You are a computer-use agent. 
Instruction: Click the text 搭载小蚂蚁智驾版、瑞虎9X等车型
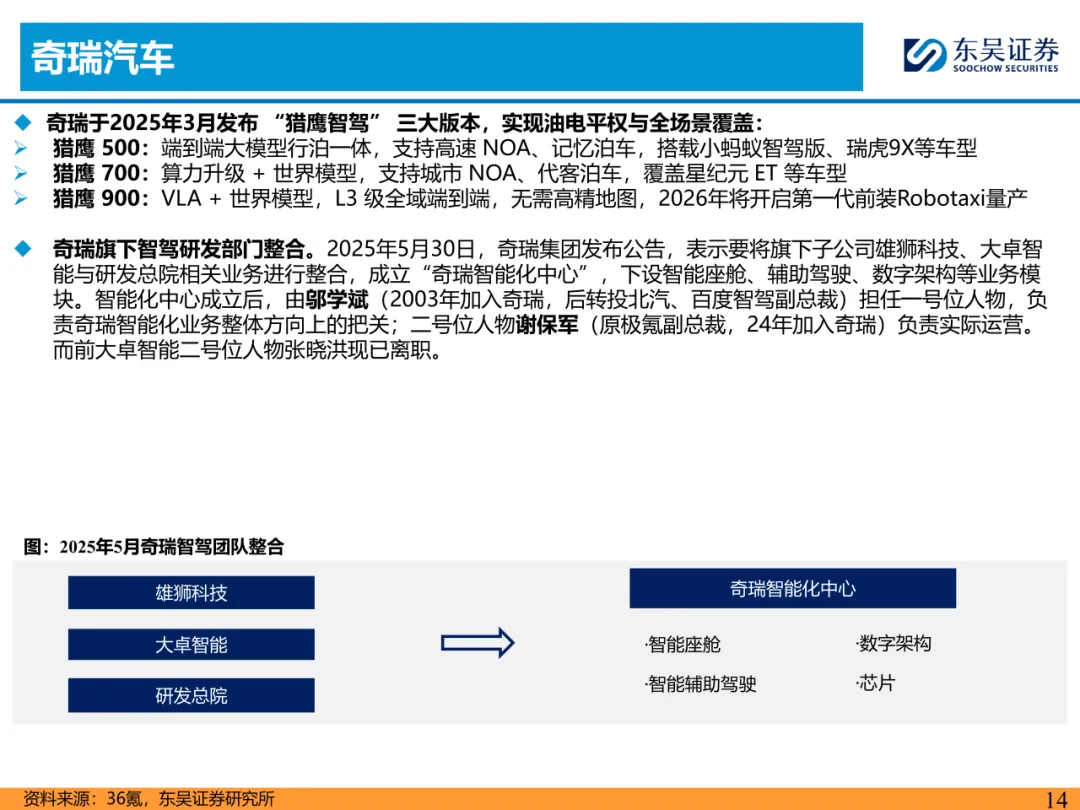pos(817,148)
